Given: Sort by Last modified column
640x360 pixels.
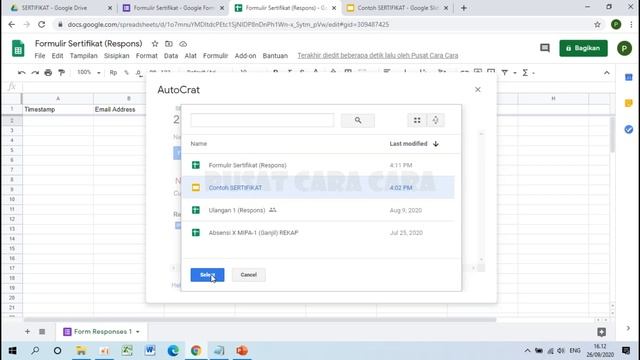Looking at the screenshot, I should 414,144.
